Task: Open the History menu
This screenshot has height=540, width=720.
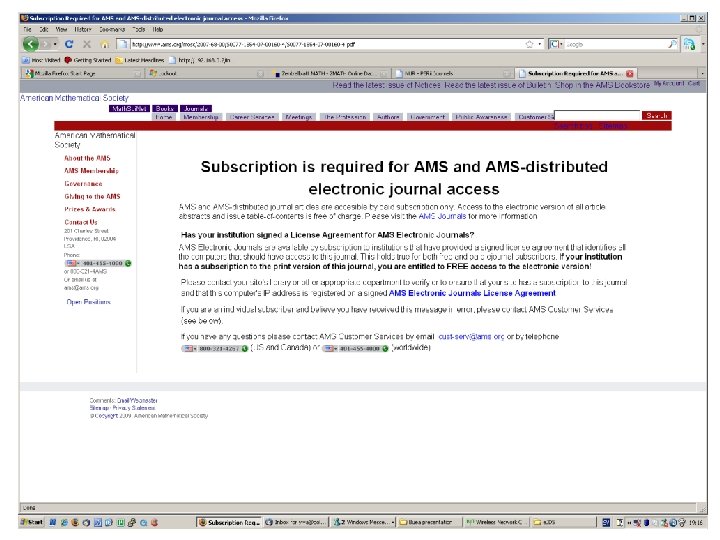Action: pyautogui.click(x=83, y=29)
